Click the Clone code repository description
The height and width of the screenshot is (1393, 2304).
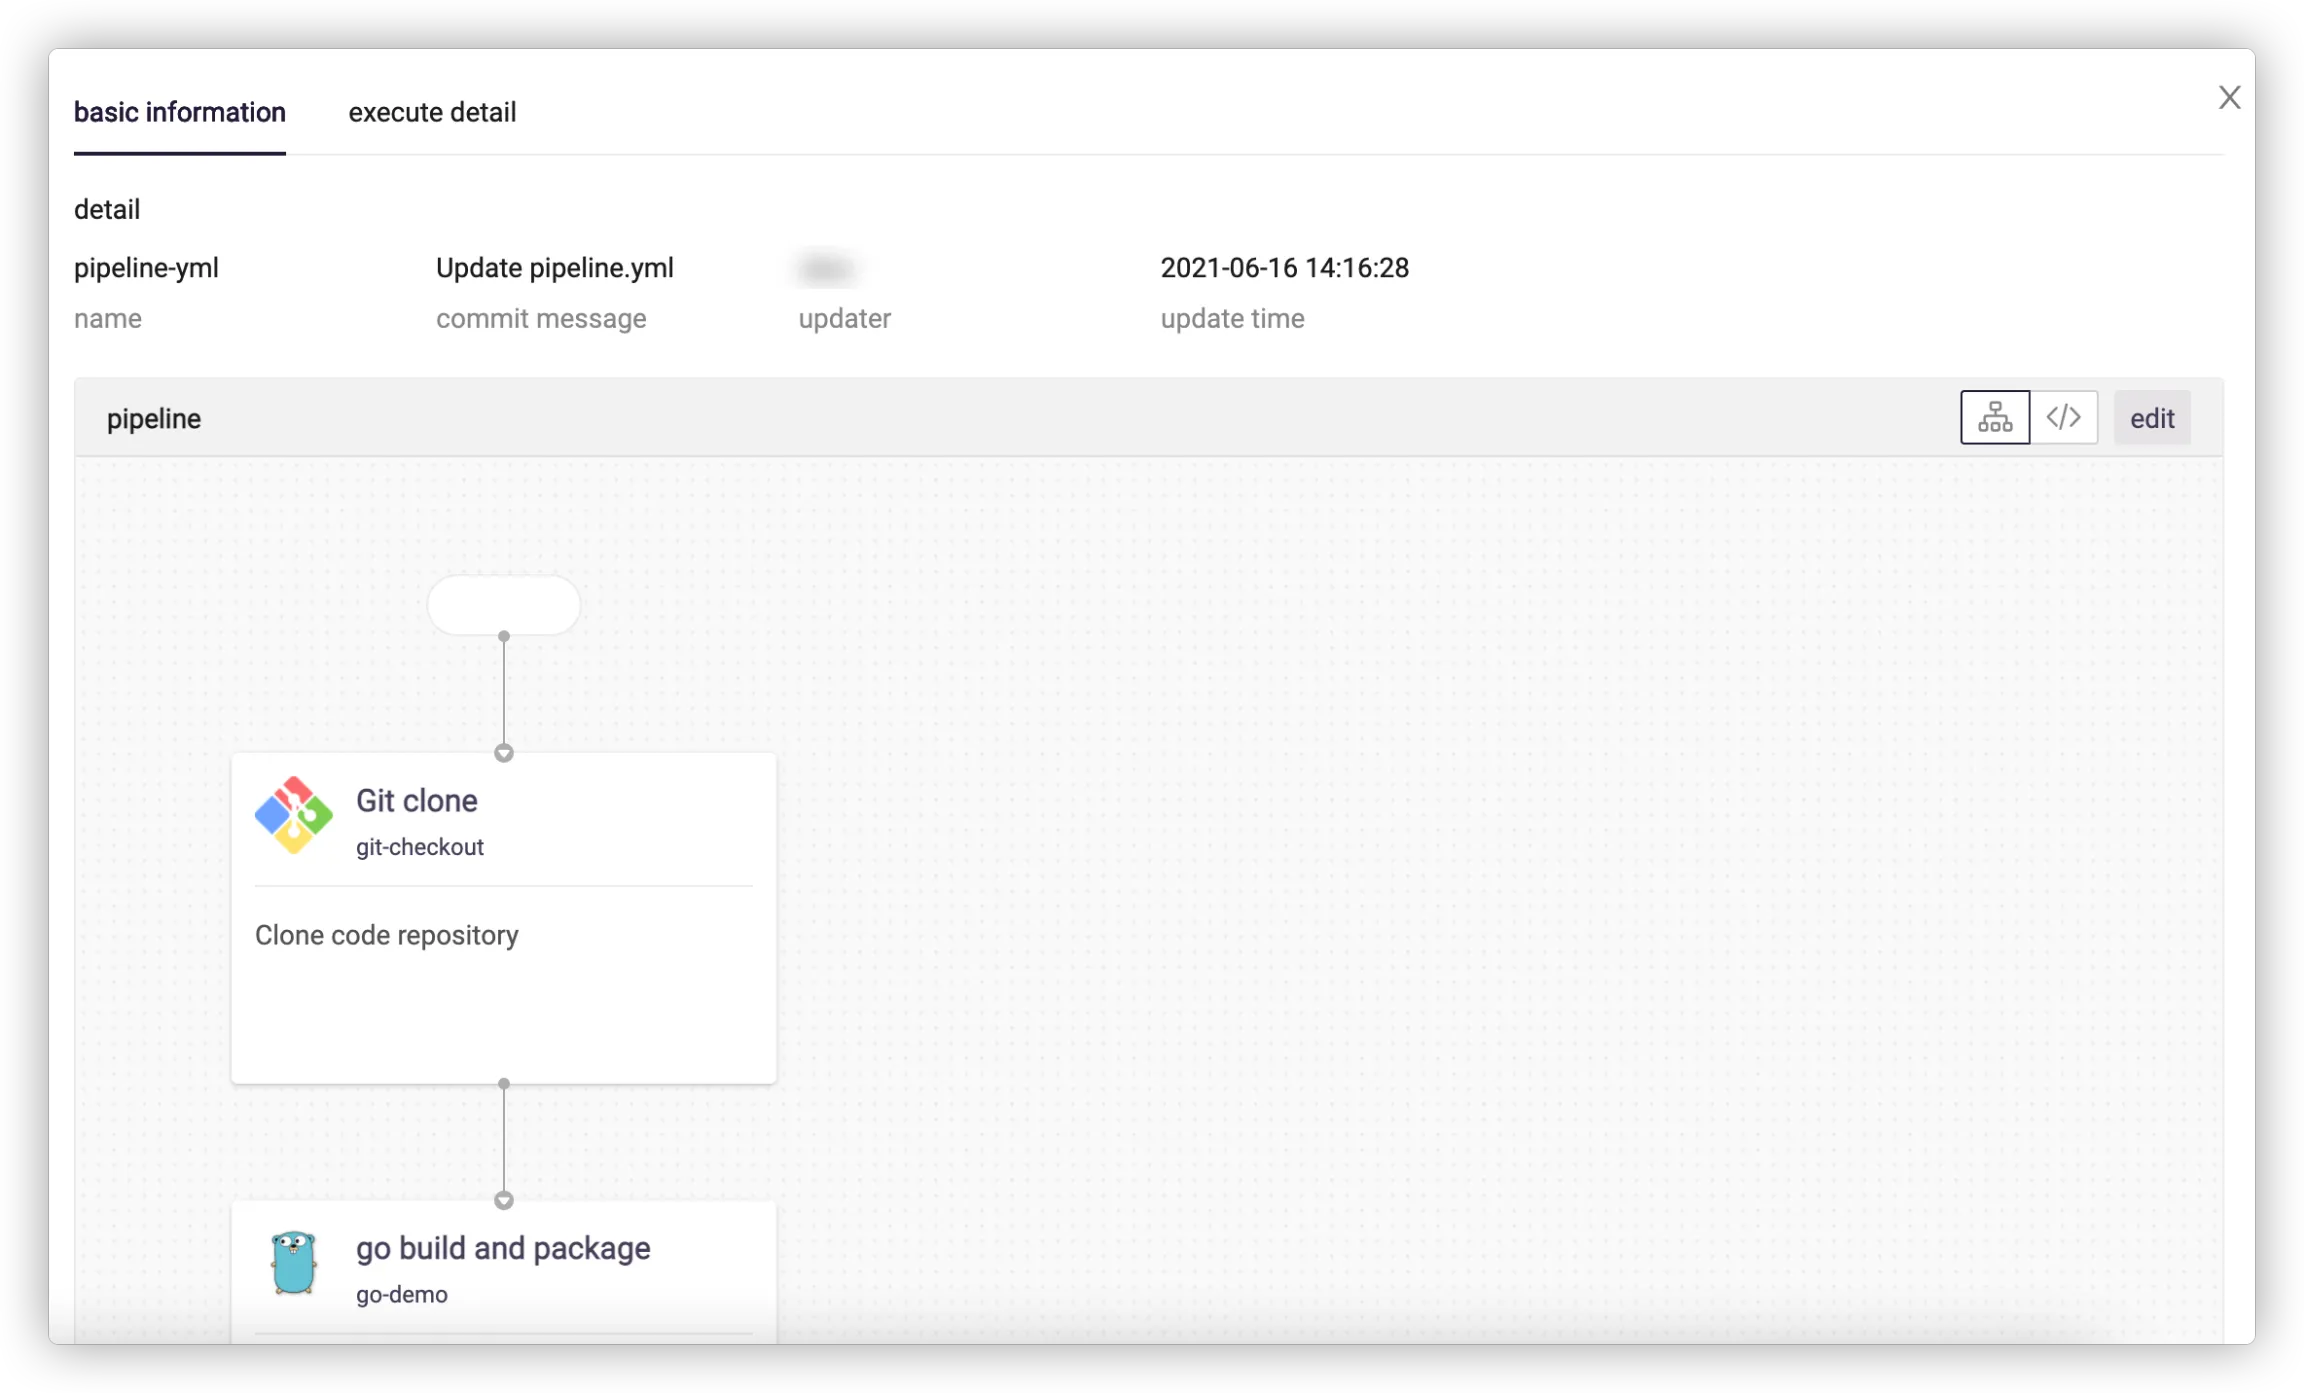pyautogui.click(x=387, y=935)
